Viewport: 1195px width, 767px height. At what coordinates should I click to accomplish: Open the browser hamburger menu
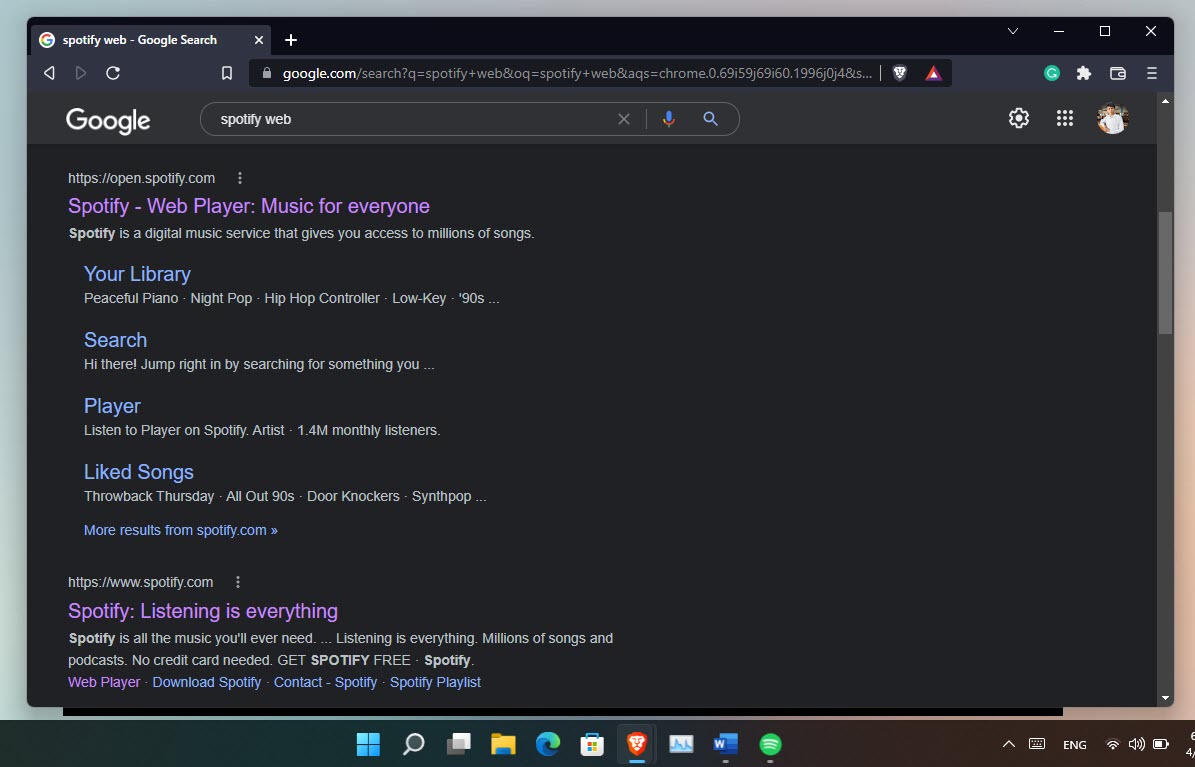coord(1152,73)
